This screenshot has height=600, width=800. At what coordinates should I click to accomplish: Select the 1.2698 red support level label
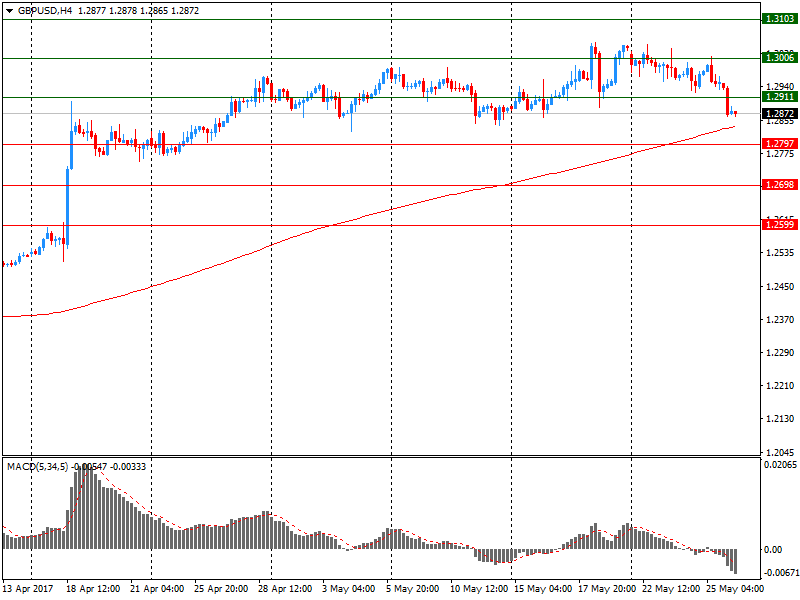[779, 184]
